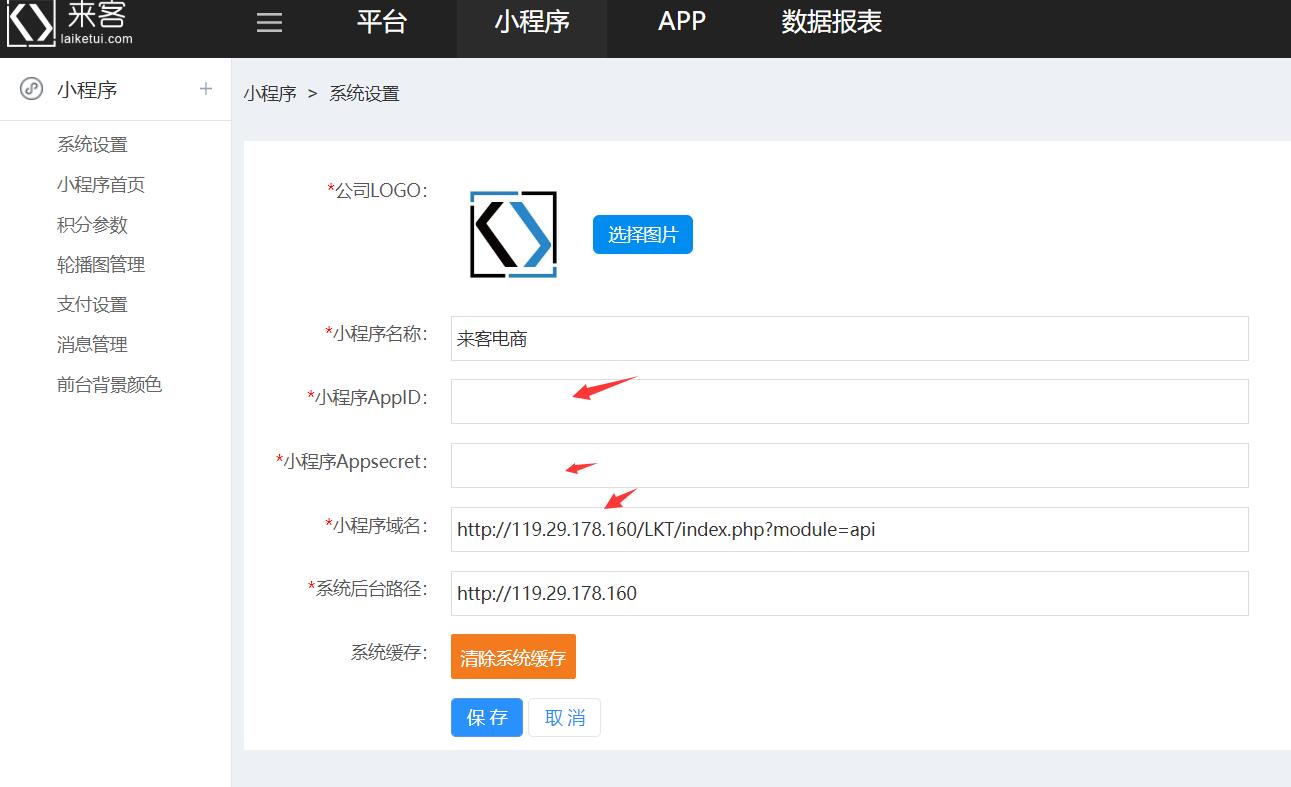This screenshot has width=1291, height=787.
Task: Select 小程序首页 in the sidebar
Action: coord(101,185)
